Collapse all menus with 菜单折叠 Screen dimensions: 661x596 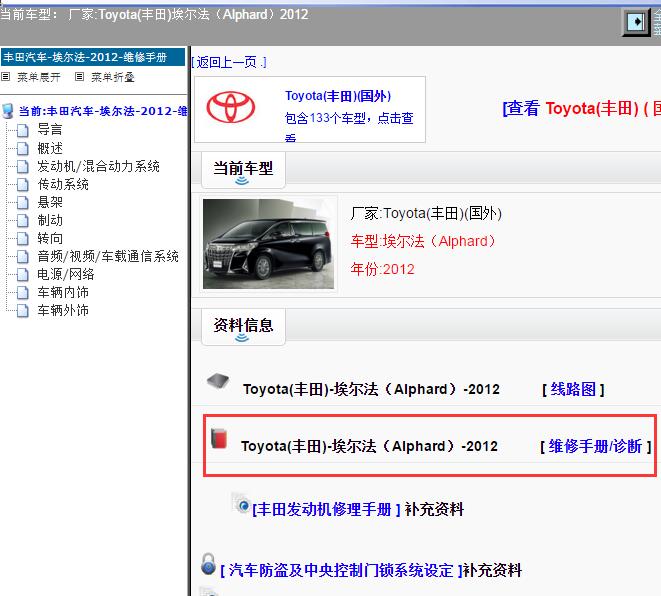(x=113, y=77)
